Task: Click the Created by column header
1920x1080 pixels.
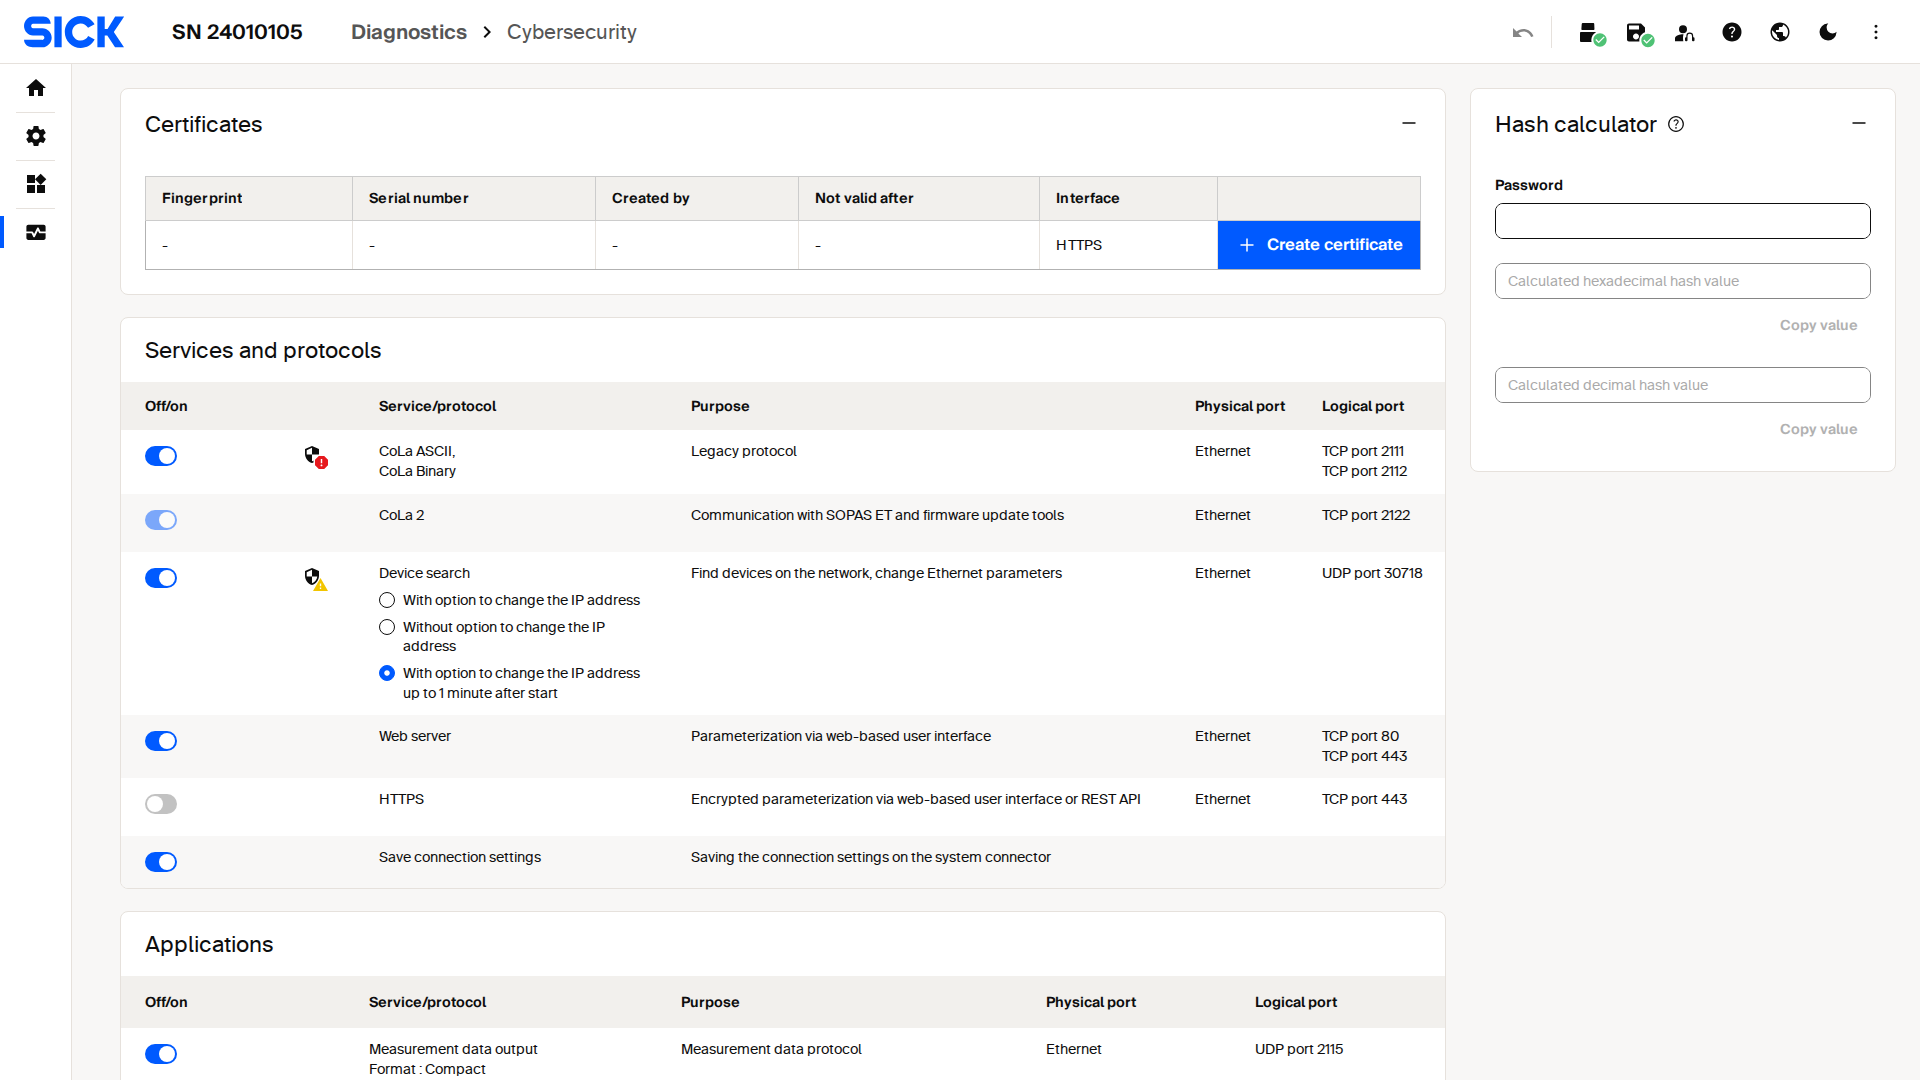Action: click(697, 198)
